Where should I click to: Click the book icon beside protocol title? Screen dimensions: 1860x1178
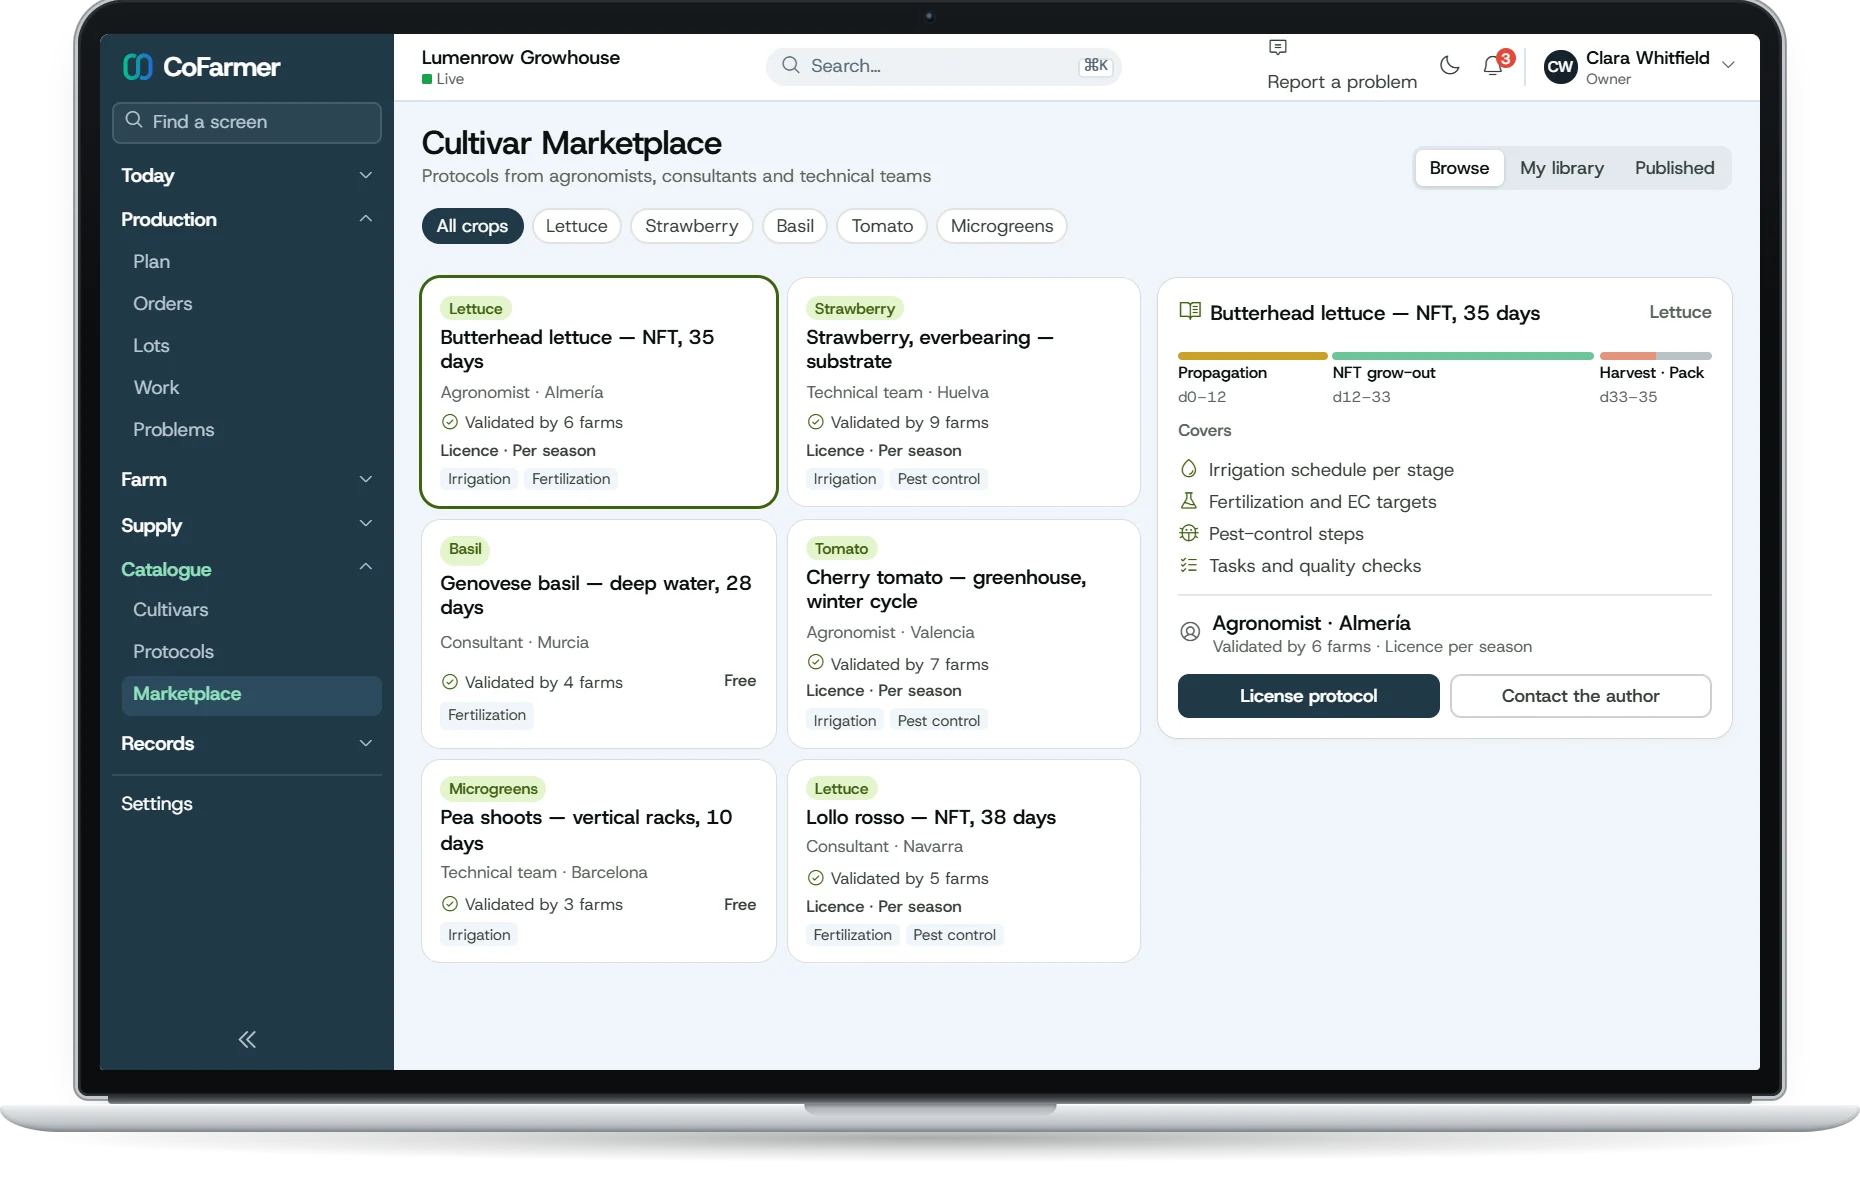click(1190, 311)
